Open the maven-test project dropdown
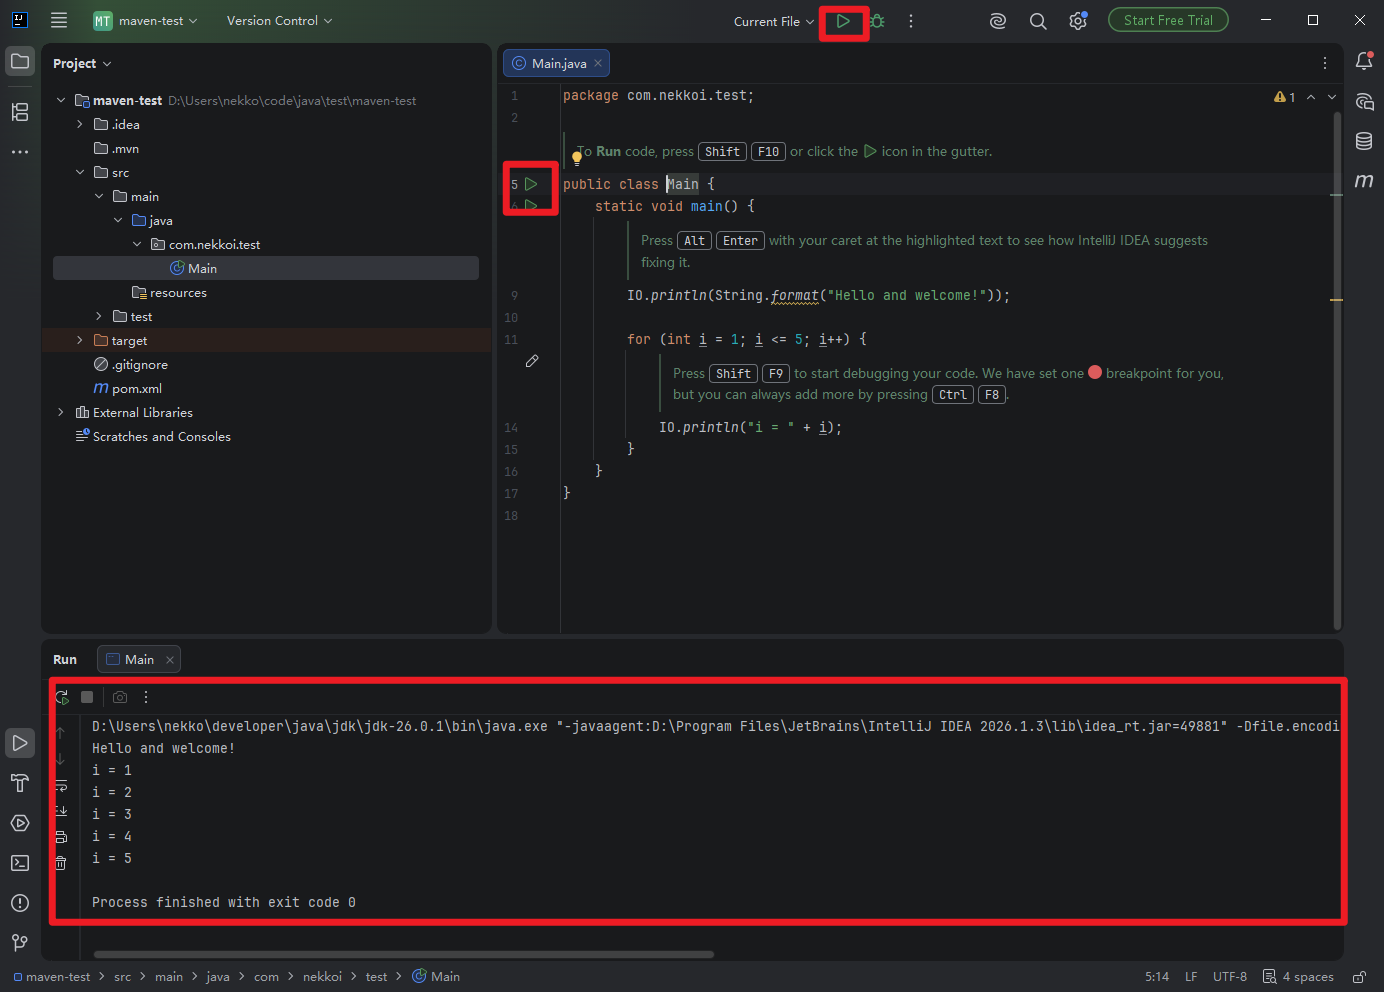The height and width of the screenshot is (992, 1384). 146,20
